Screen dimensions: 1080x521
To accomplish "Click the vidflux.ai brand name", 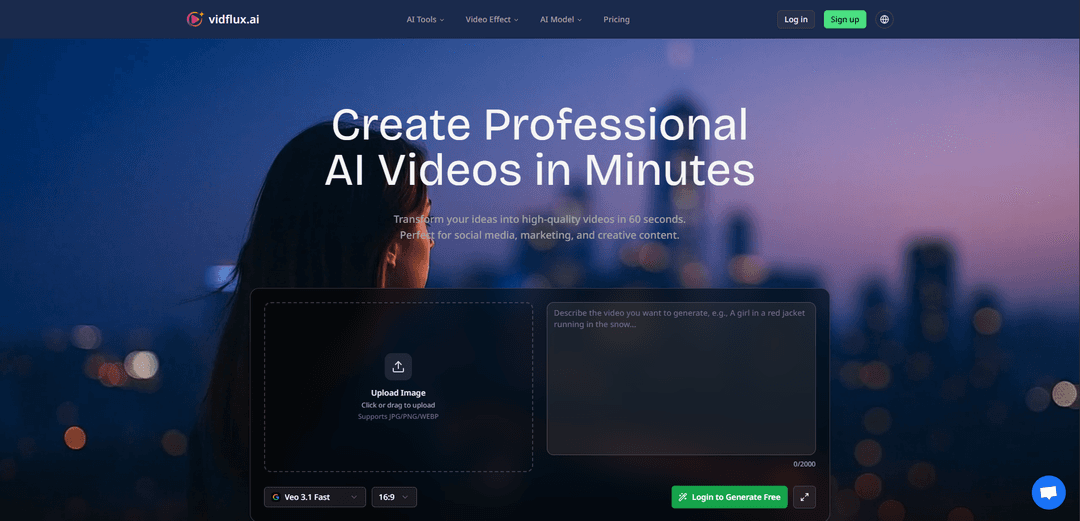I will coord(233,19).
